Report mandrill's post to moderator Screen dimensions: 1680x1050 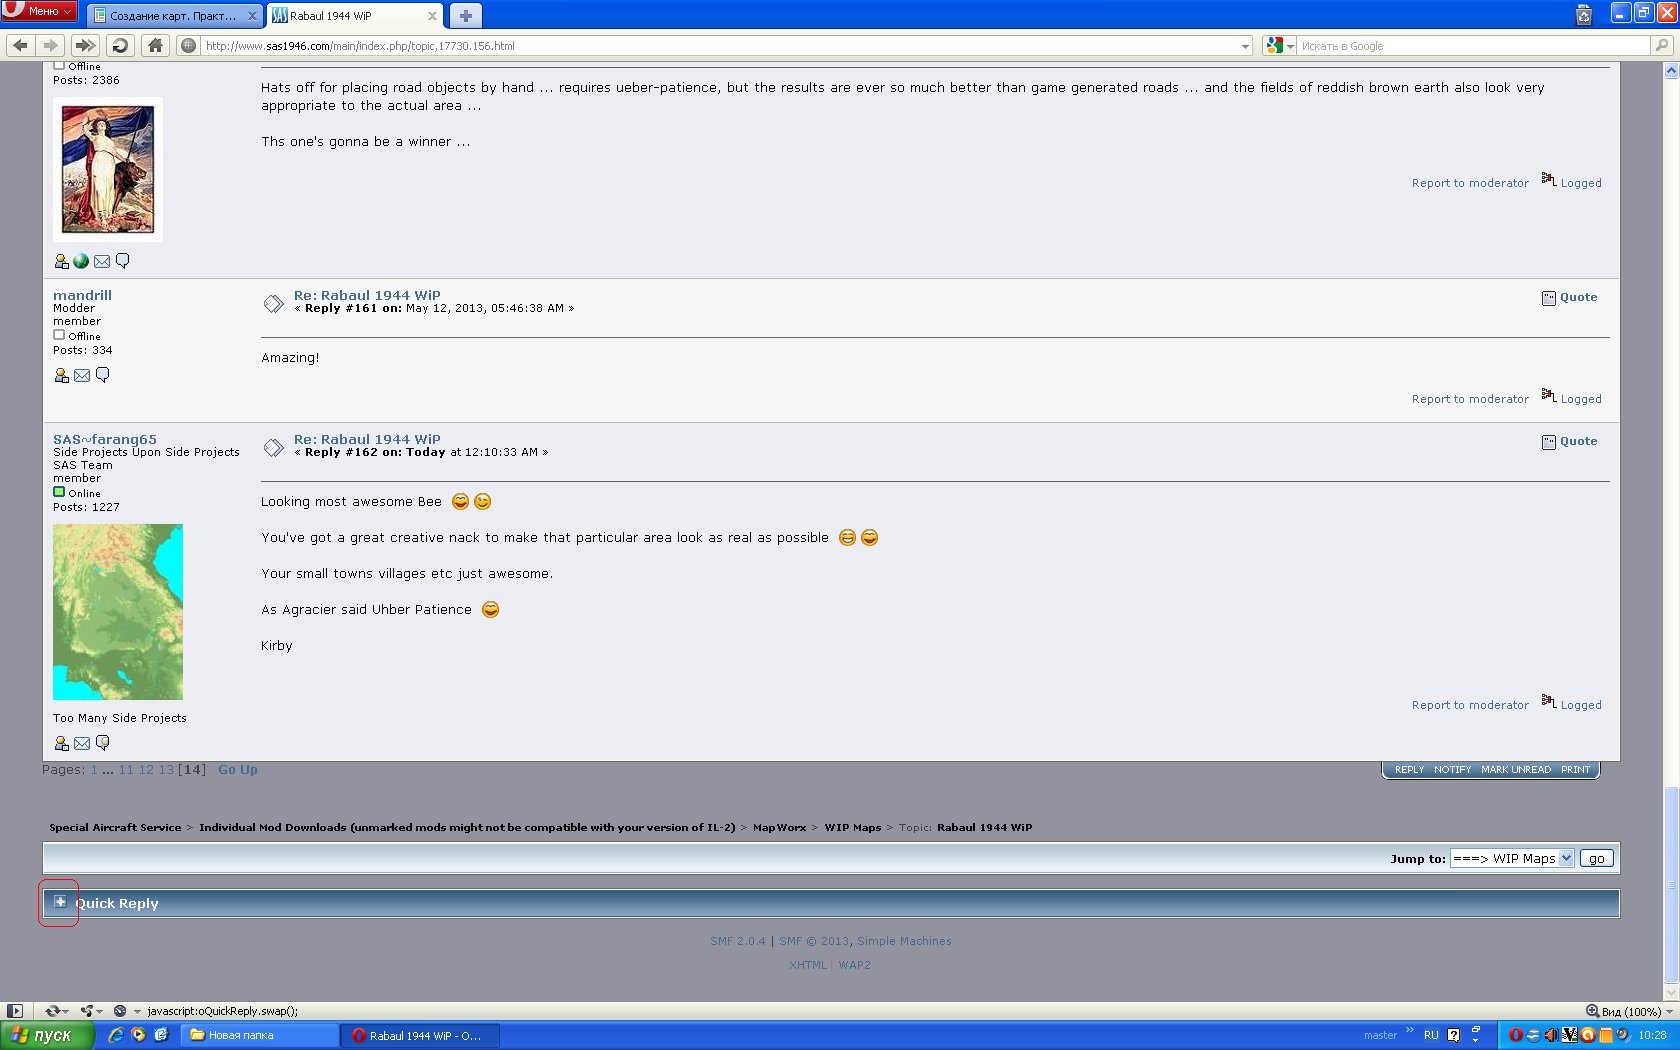tap(1470, 399)
